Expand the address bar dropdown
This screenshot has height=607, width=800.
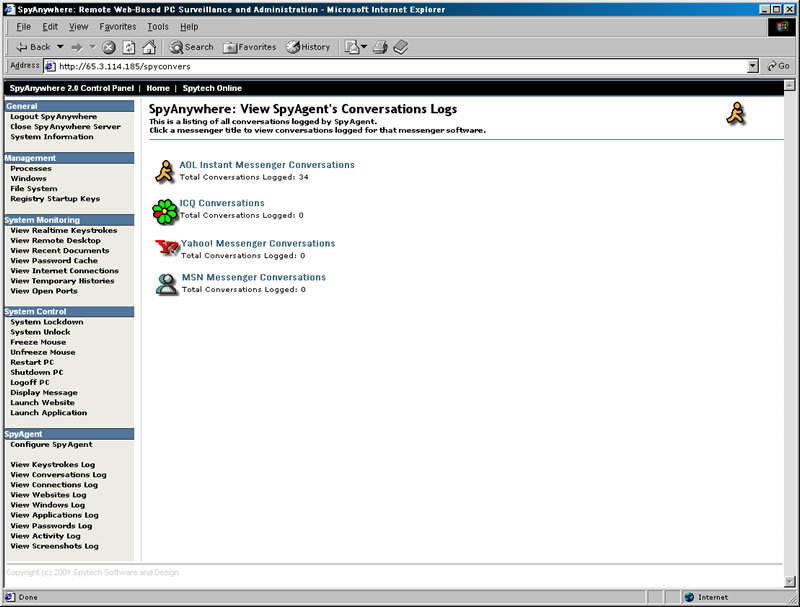[x=753, y=66]
